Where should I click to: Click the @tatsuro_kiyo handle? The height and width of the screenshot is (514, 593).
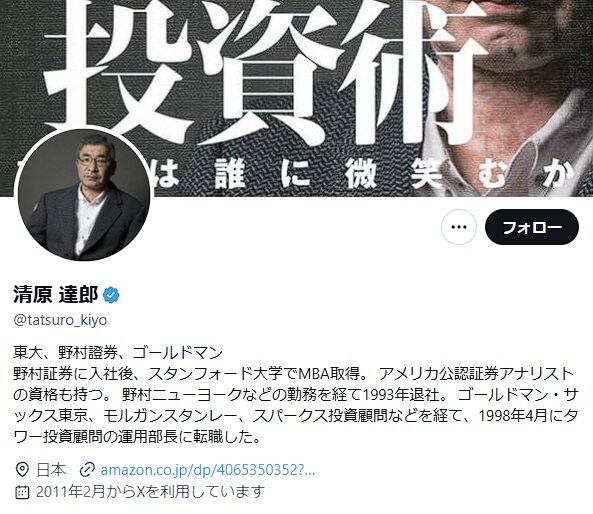(61, 320)
